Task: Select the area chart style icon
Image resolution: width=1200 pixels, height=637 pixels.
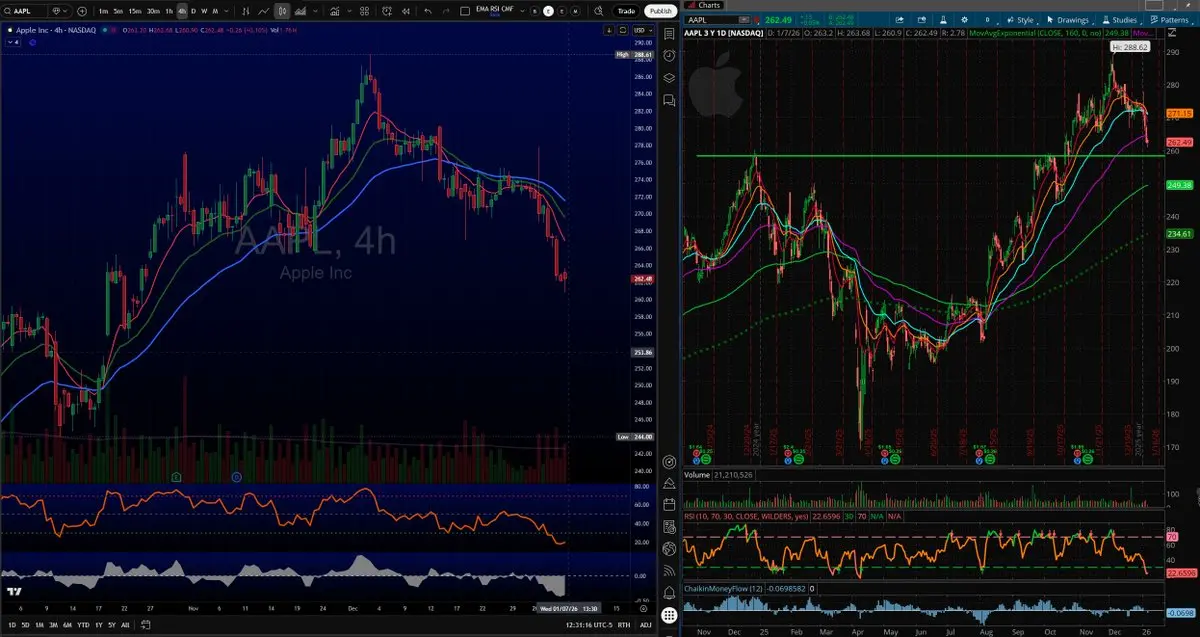Action: click(x=300, y=11)
